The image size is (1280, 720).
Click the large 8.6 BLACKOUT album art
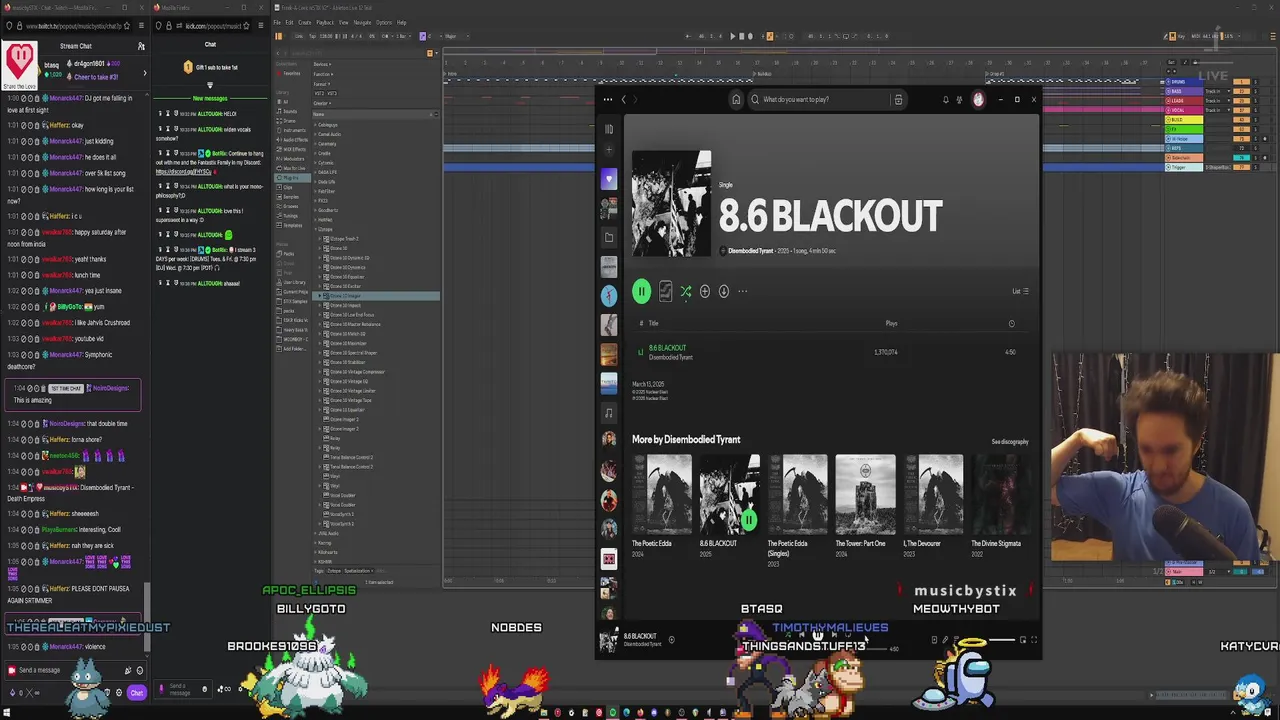point(672,203)
